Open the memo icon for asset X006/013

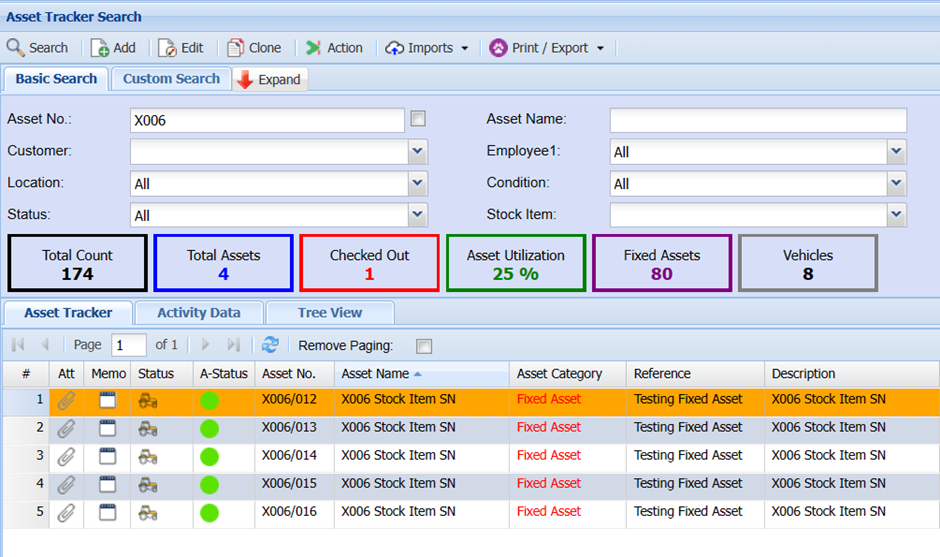click(x=108, y=428)
